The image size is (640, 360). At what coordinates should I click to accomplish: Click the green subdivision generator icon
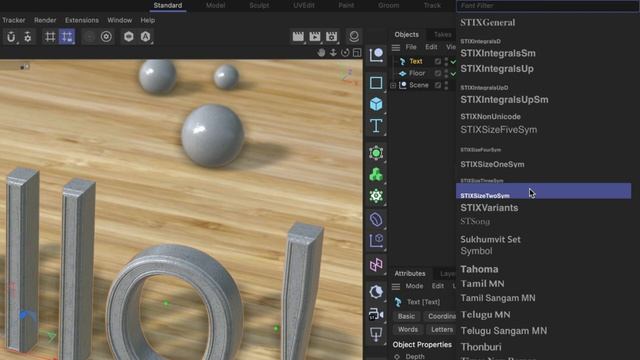[376, 153]
